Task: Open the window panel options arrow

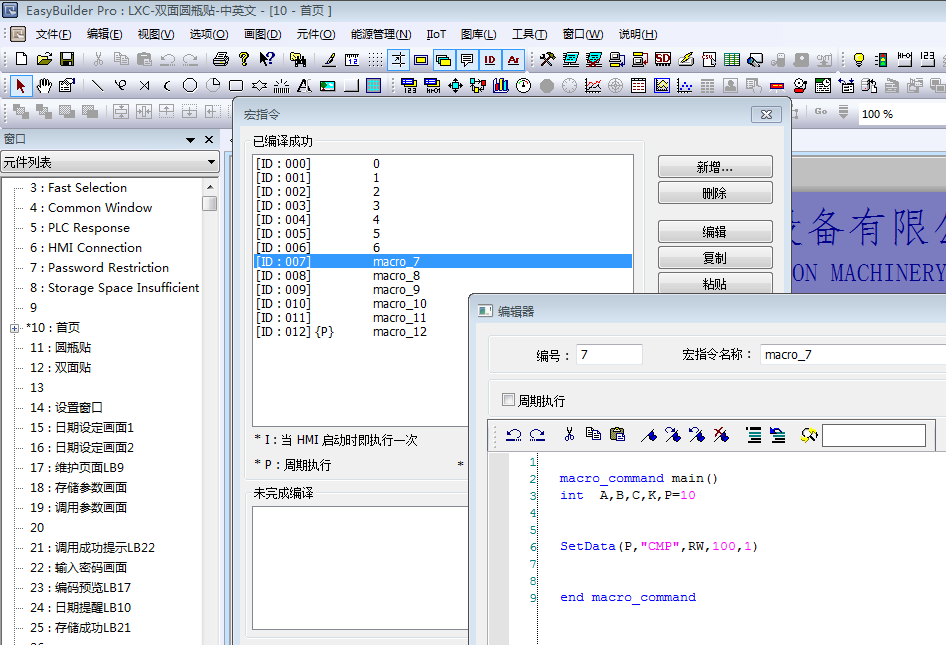Action: (x=189, y=140)
